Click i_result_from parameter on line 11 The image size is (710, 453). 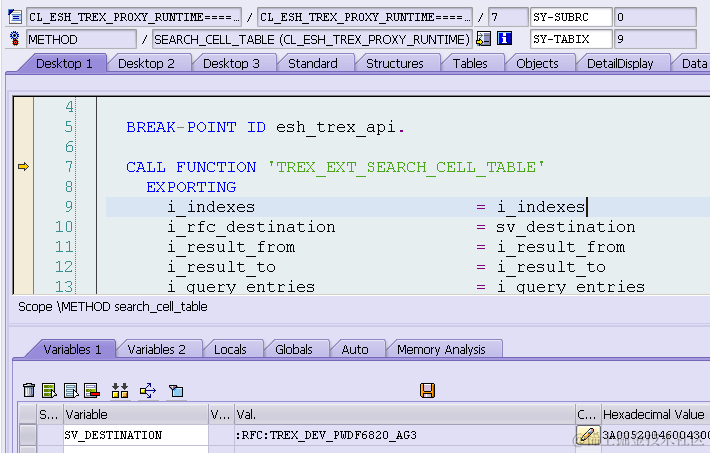coord(231,246)
